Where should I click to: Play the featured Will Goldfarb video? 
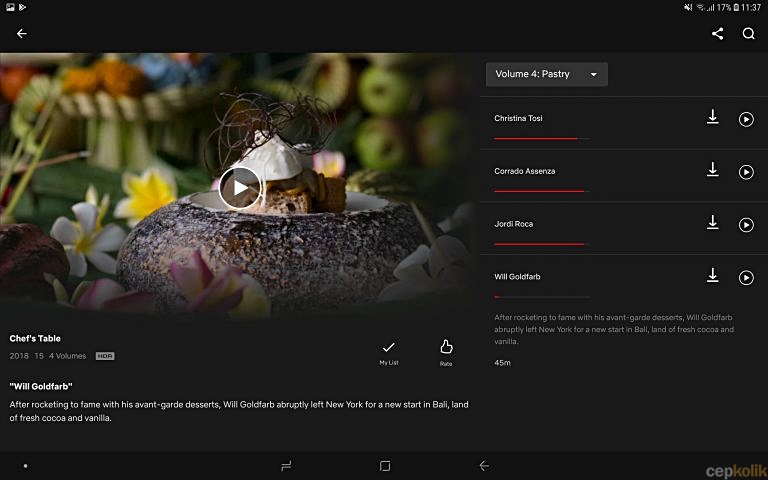(240, 188)
